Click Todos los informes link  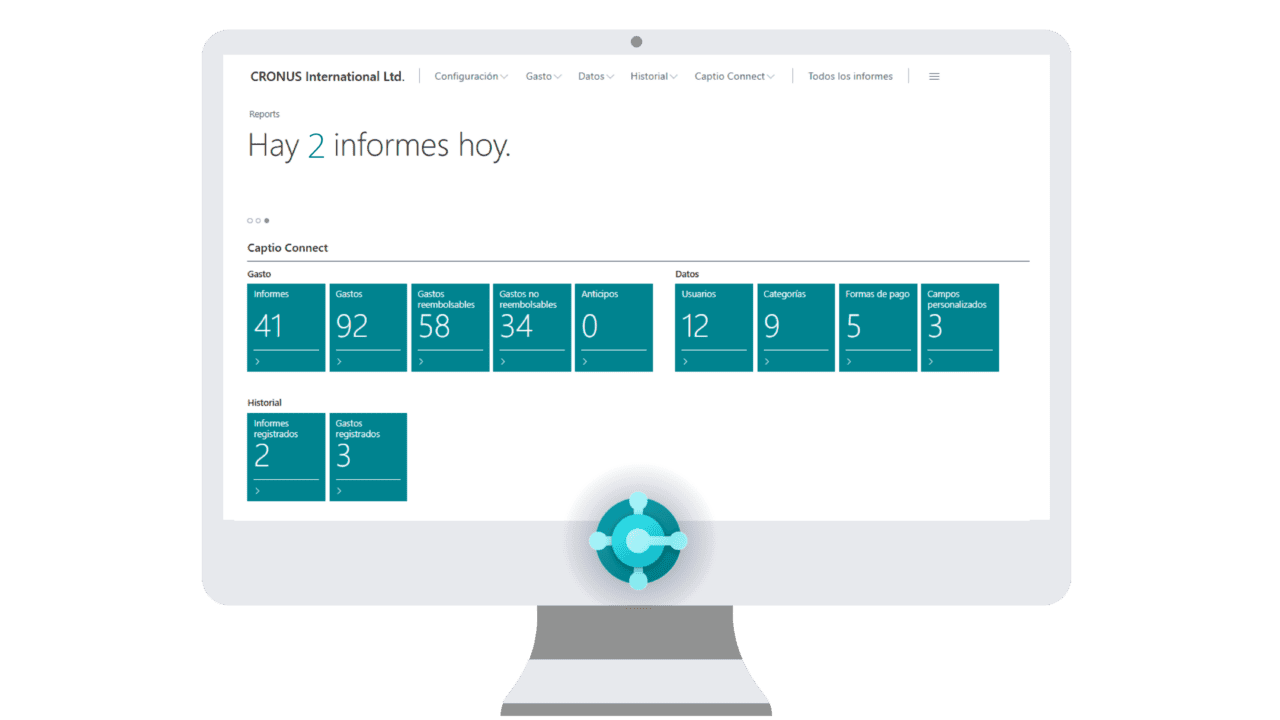click(850, 76)
